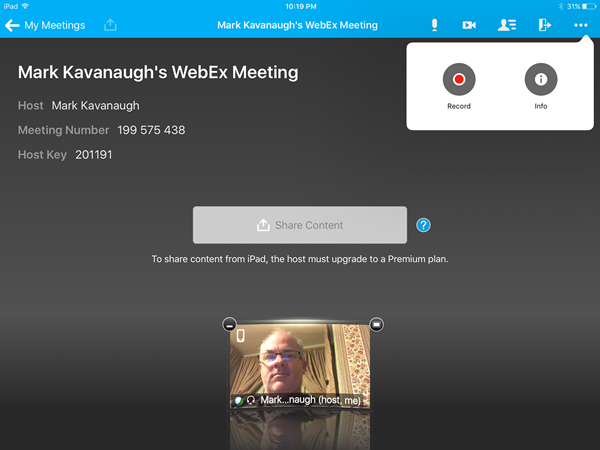Tap the mobile device icon on the video
This screenshot has width=600, height=450.
pyautogui.click(x=240, y=336)
